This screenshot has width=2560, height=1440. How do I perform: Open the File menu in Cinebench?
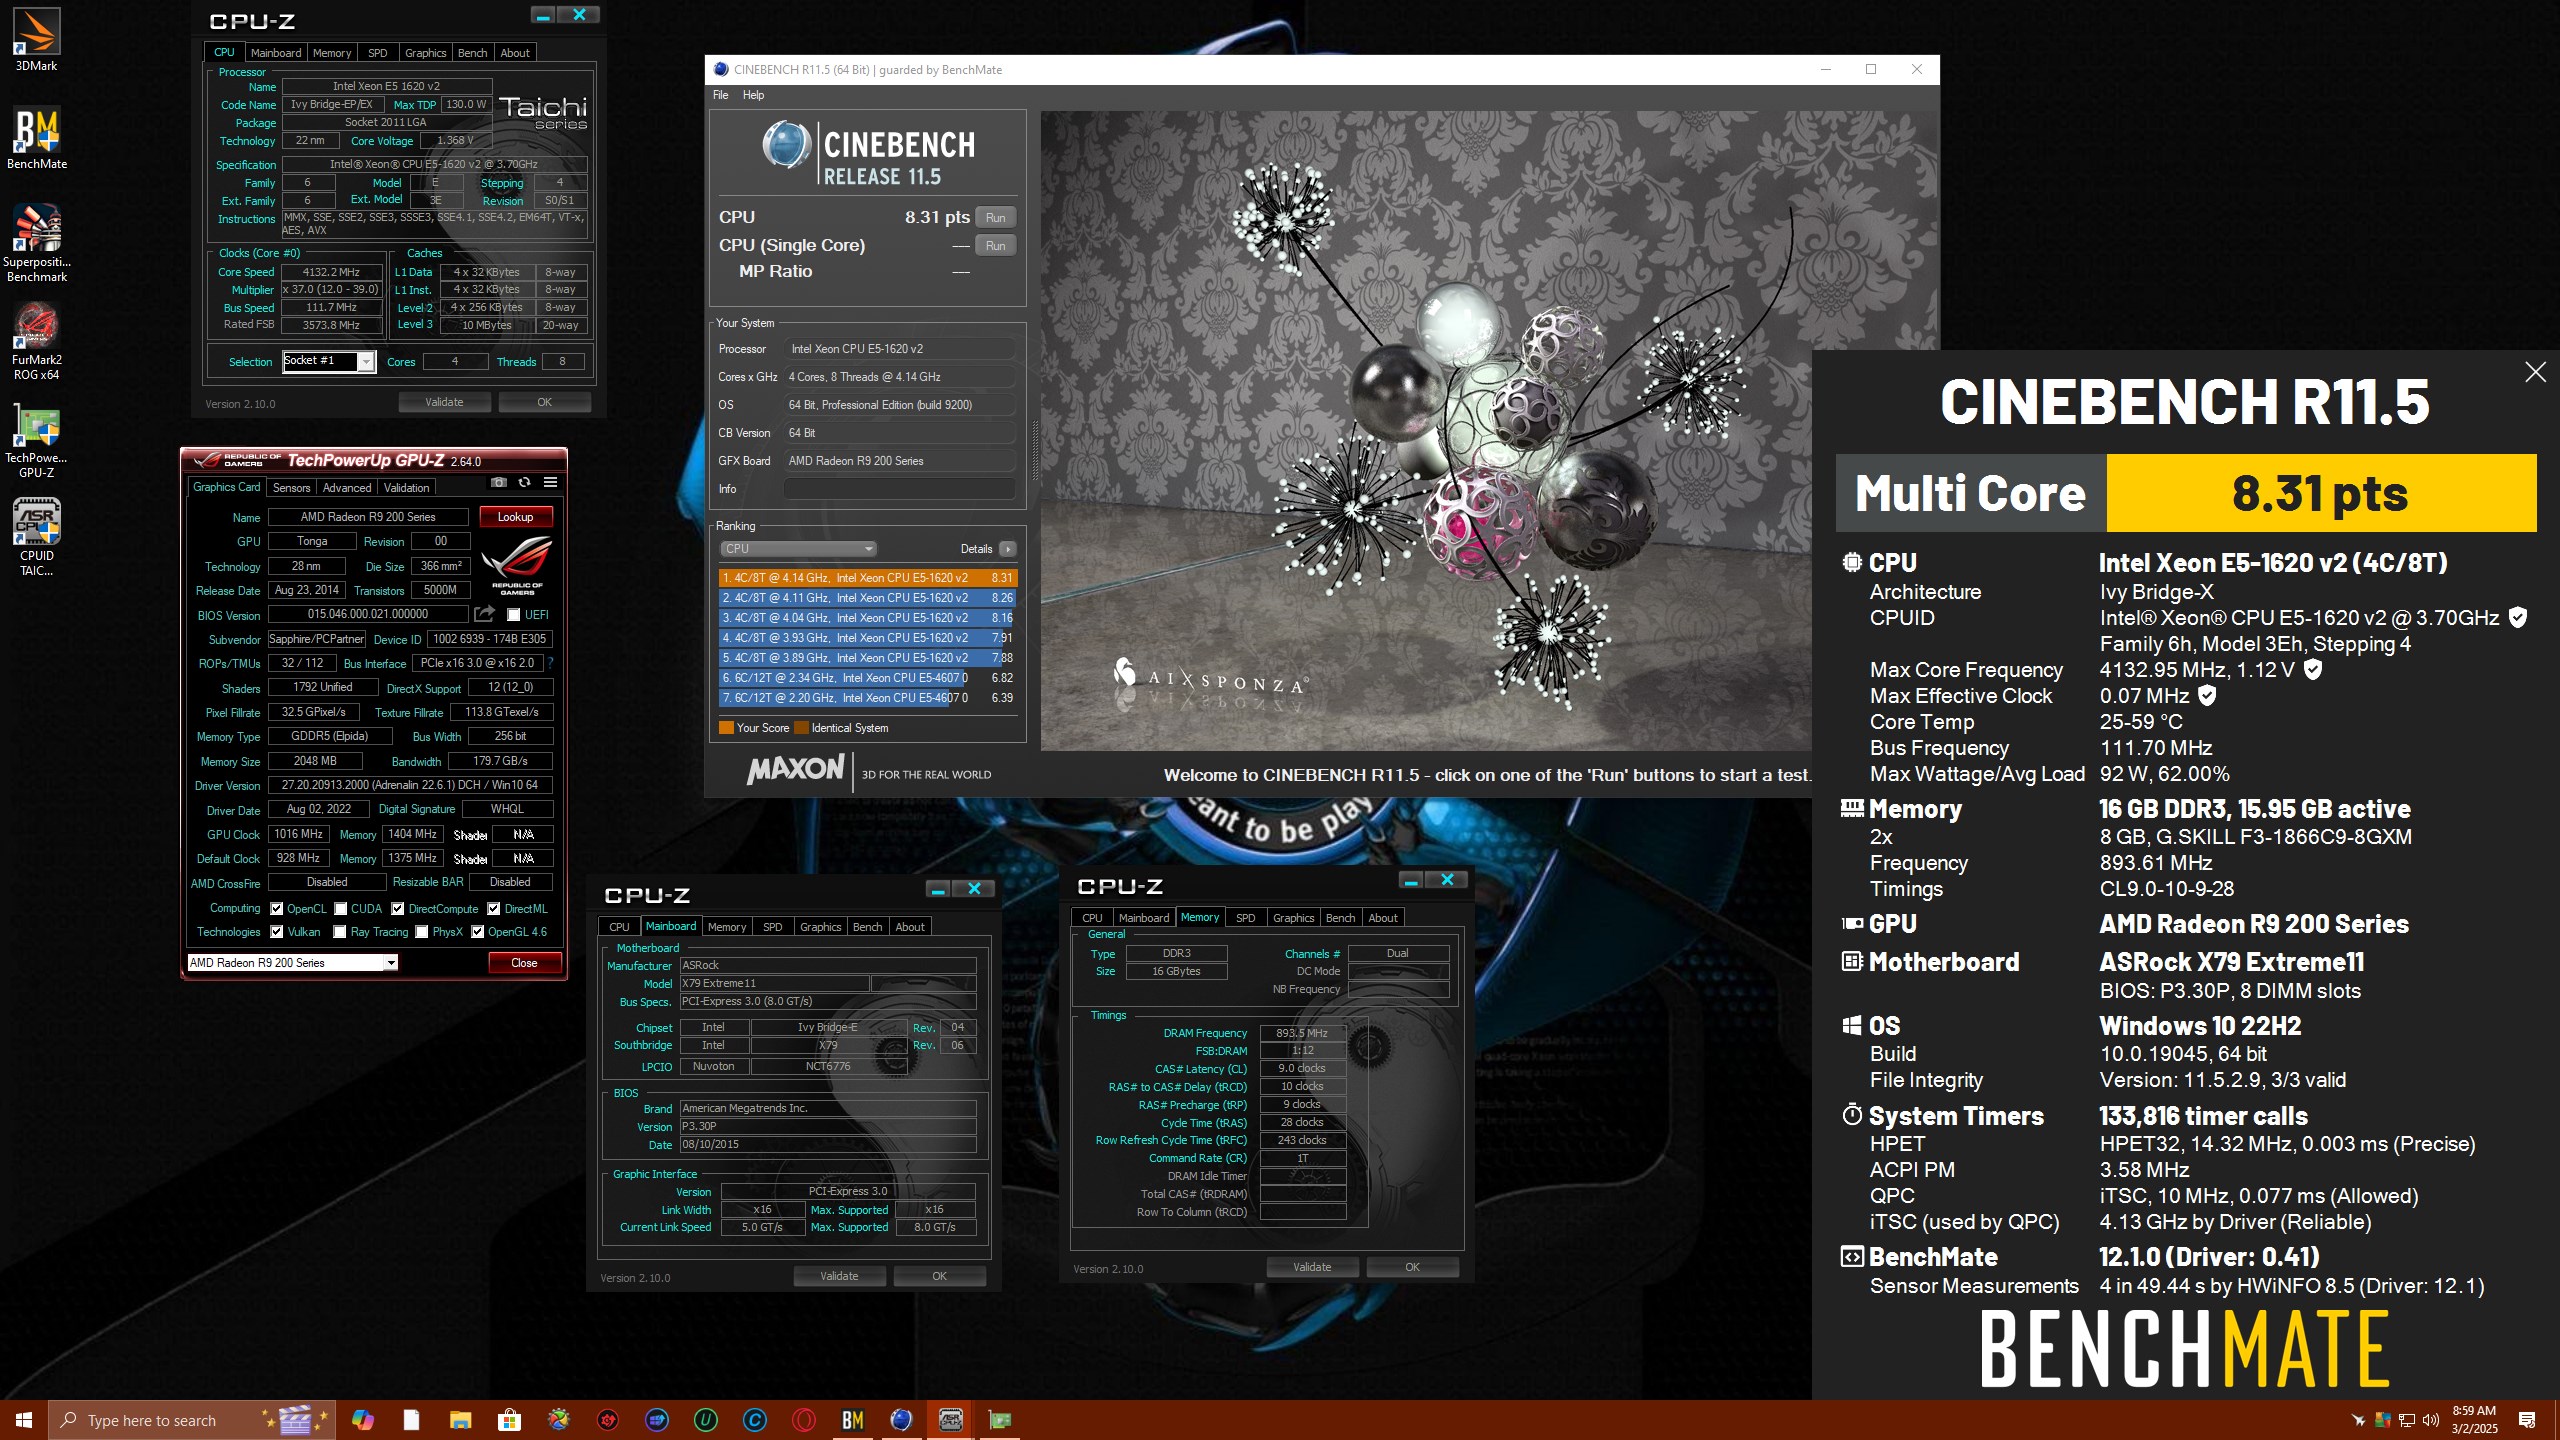[x=721, y=95]
